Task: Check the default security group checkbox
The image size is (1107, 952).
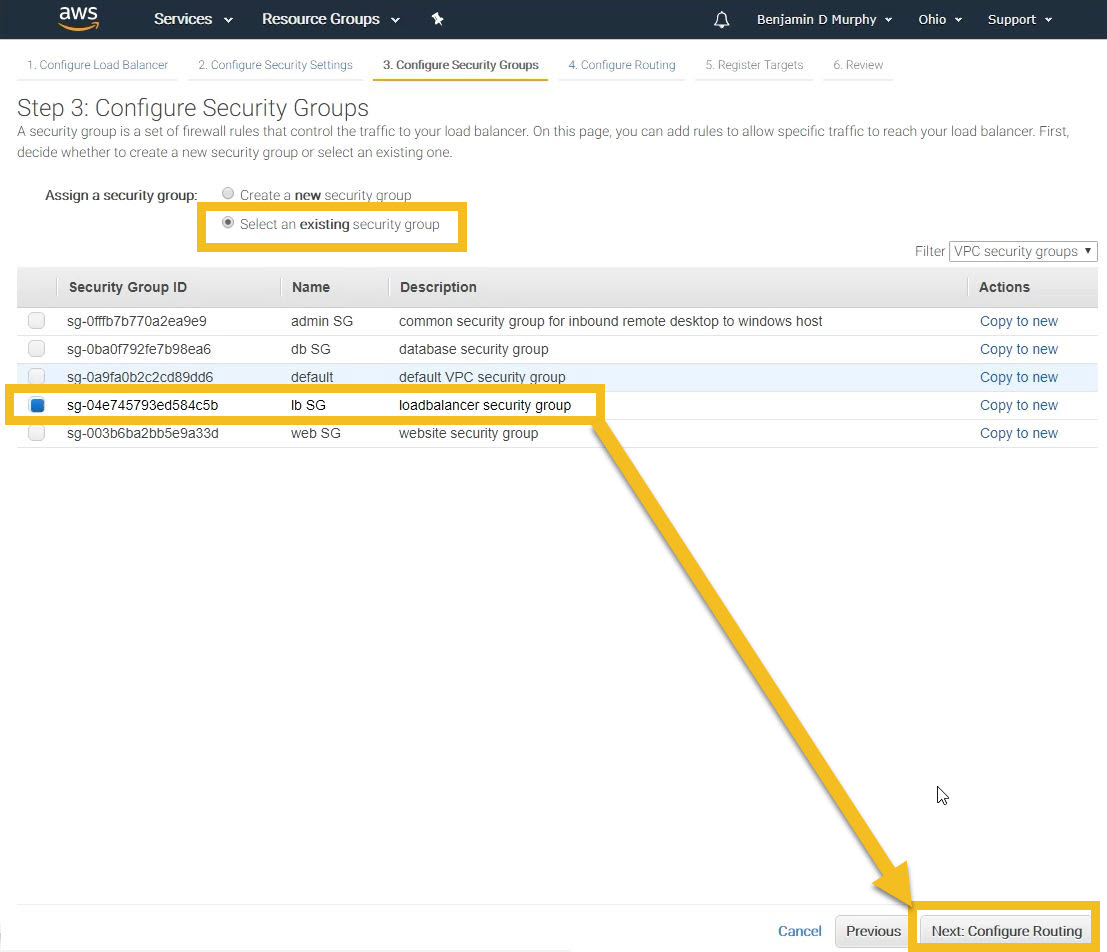Action: pos(37,376)
